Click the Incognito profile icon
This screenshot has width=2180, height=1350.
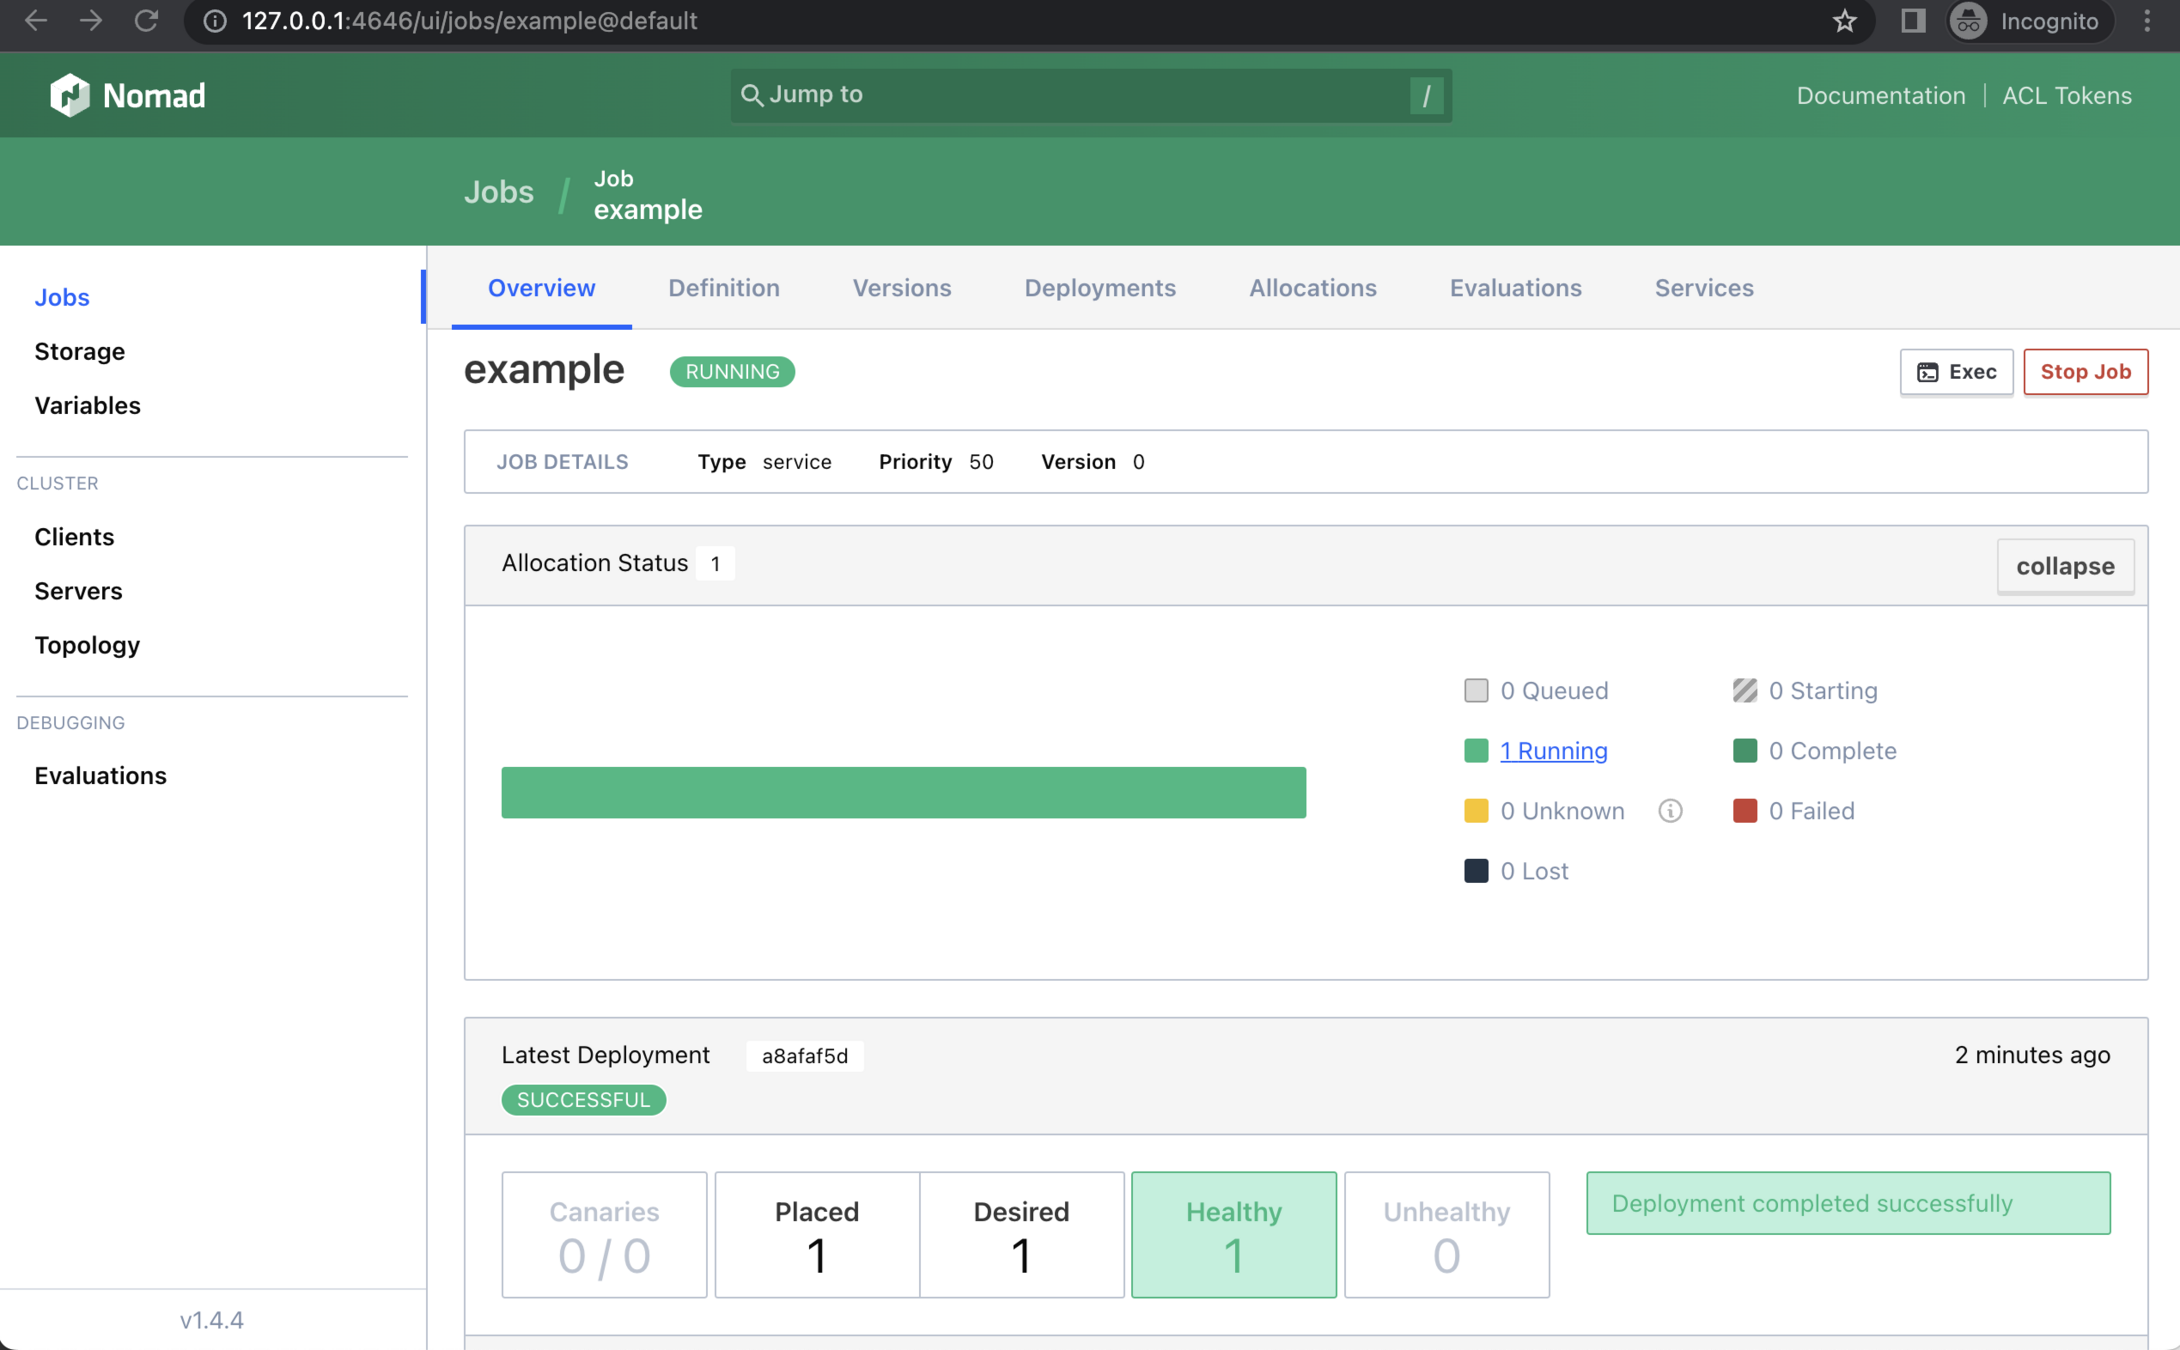[x=1969, y=21]
